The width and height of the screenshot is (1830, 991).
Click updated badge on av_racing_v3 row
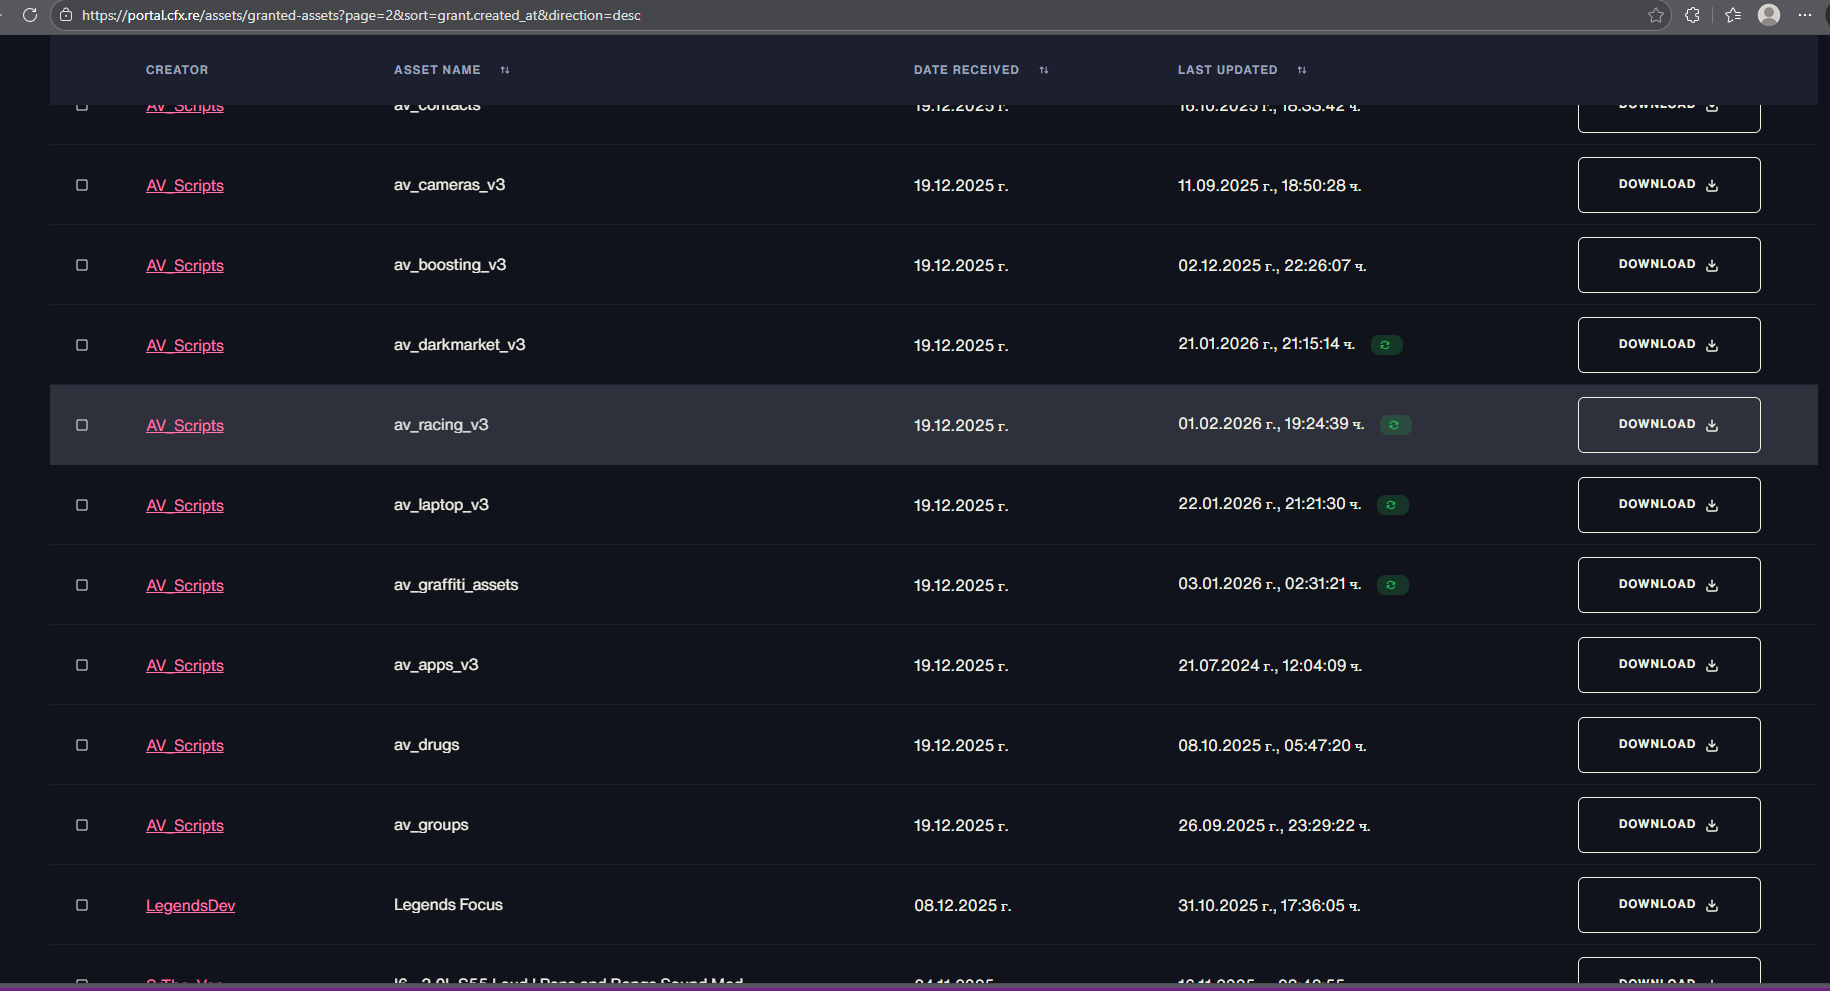click(1395, 425)
